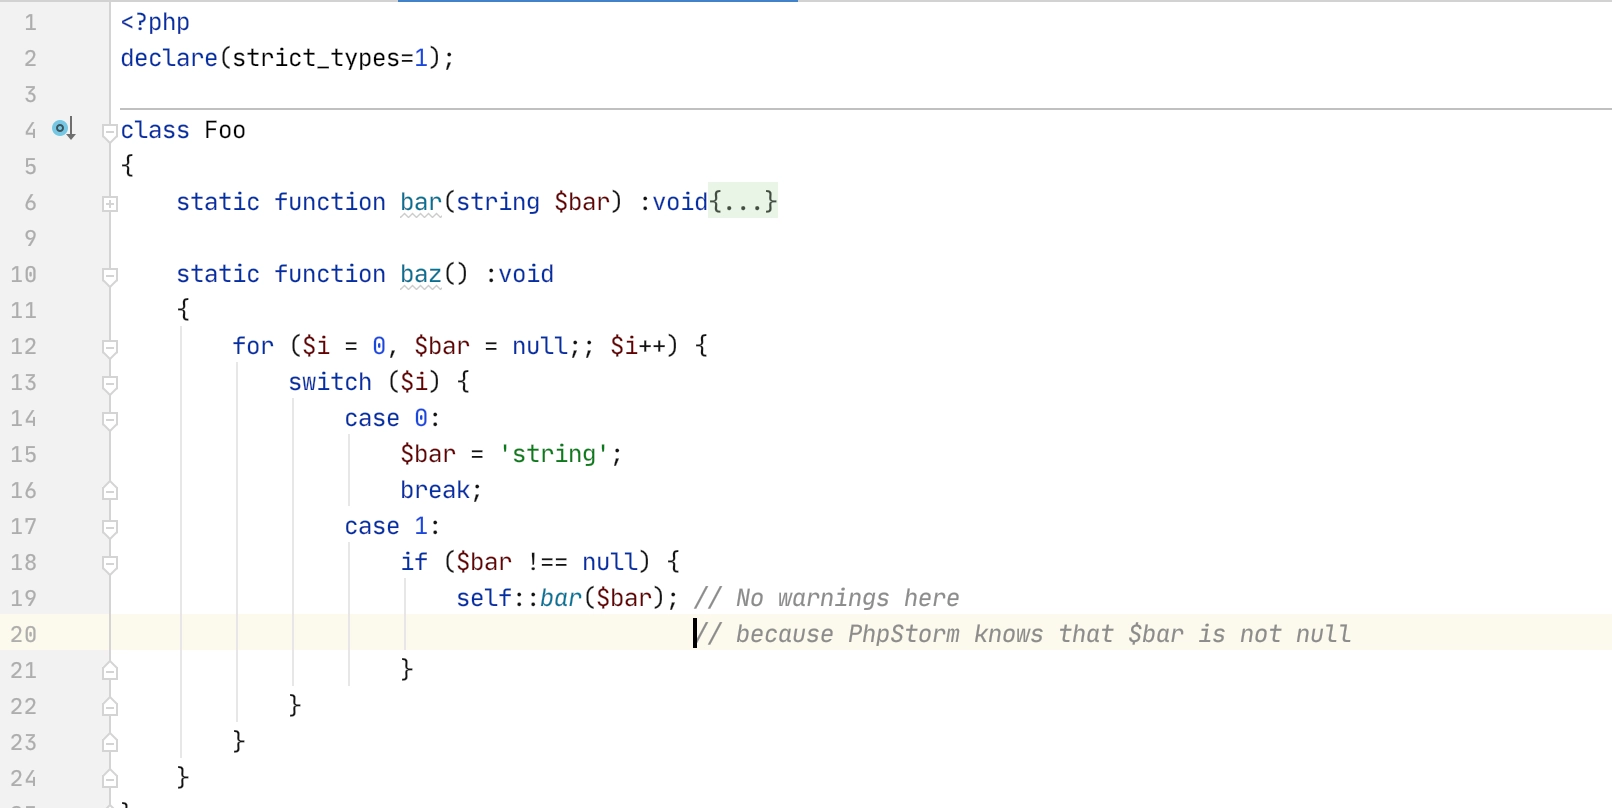This screenshot has width=1612, height=808.
Task: Click the folded {...} placeholder
Action: pyautogui.click(x=743, y=202)
